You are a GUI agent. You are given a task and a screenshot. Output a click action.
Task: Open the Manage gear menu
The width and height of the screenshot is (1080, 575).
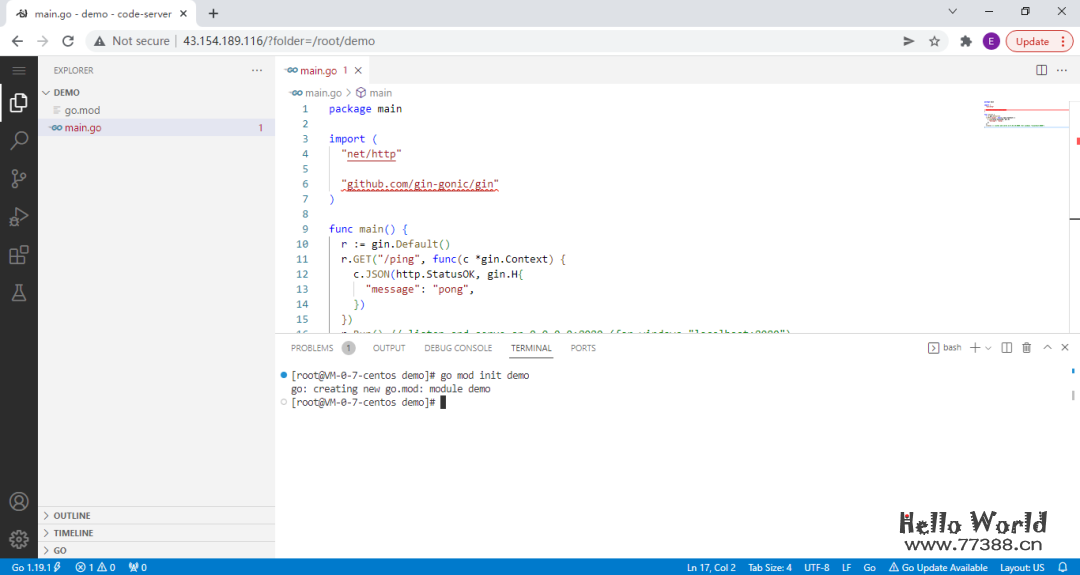pyautogui.click(x=19, y=539)
